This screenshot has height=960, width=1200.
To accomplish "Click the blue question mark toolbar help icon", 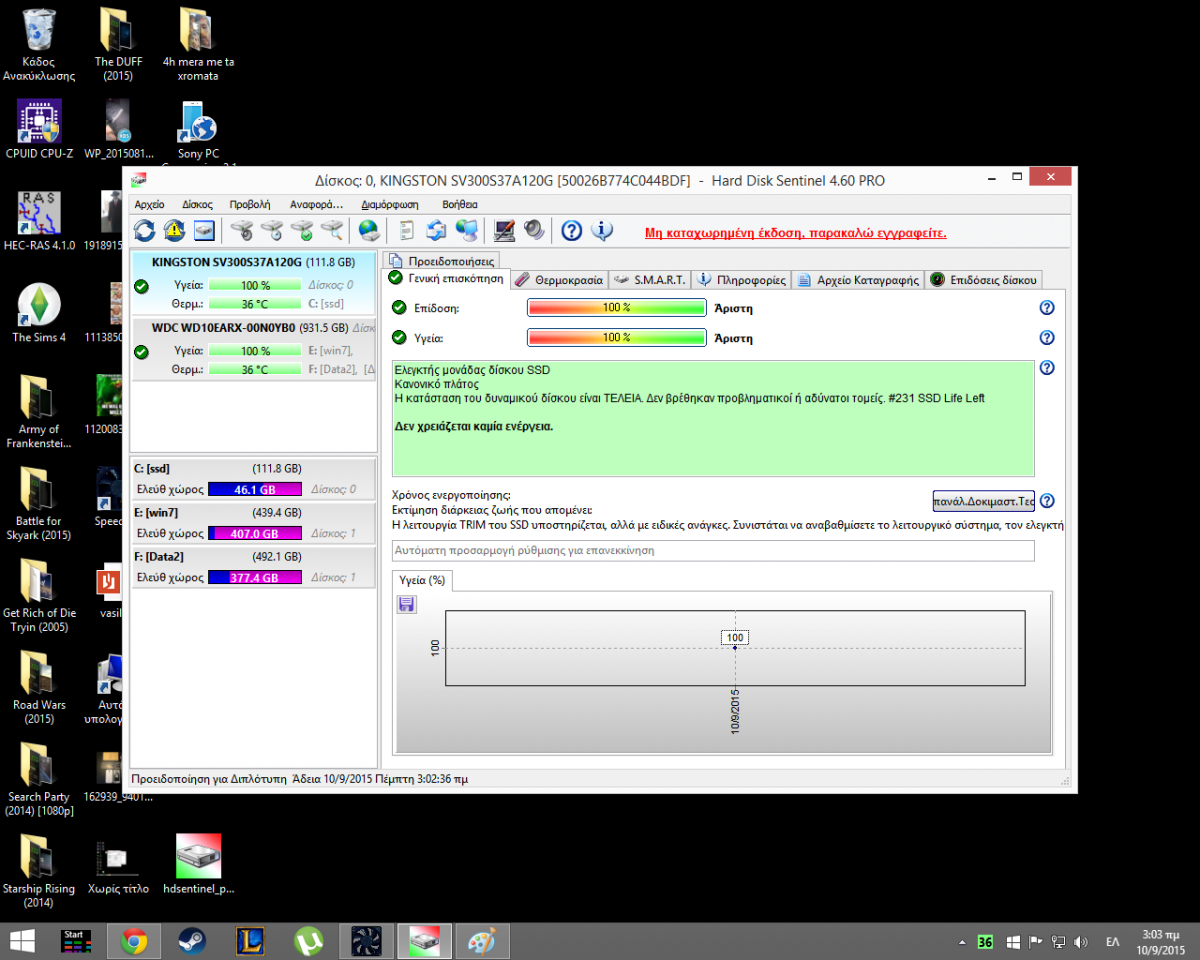I will coord(571,231).
